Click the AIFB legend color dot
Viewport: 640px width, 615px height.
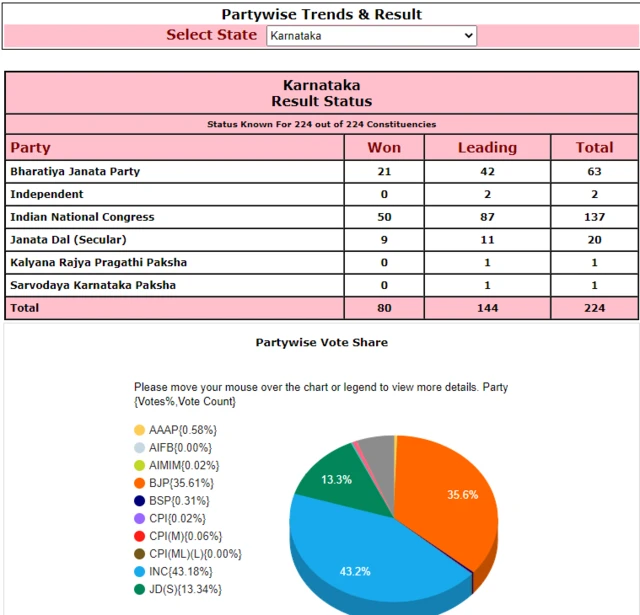[139, 448]
